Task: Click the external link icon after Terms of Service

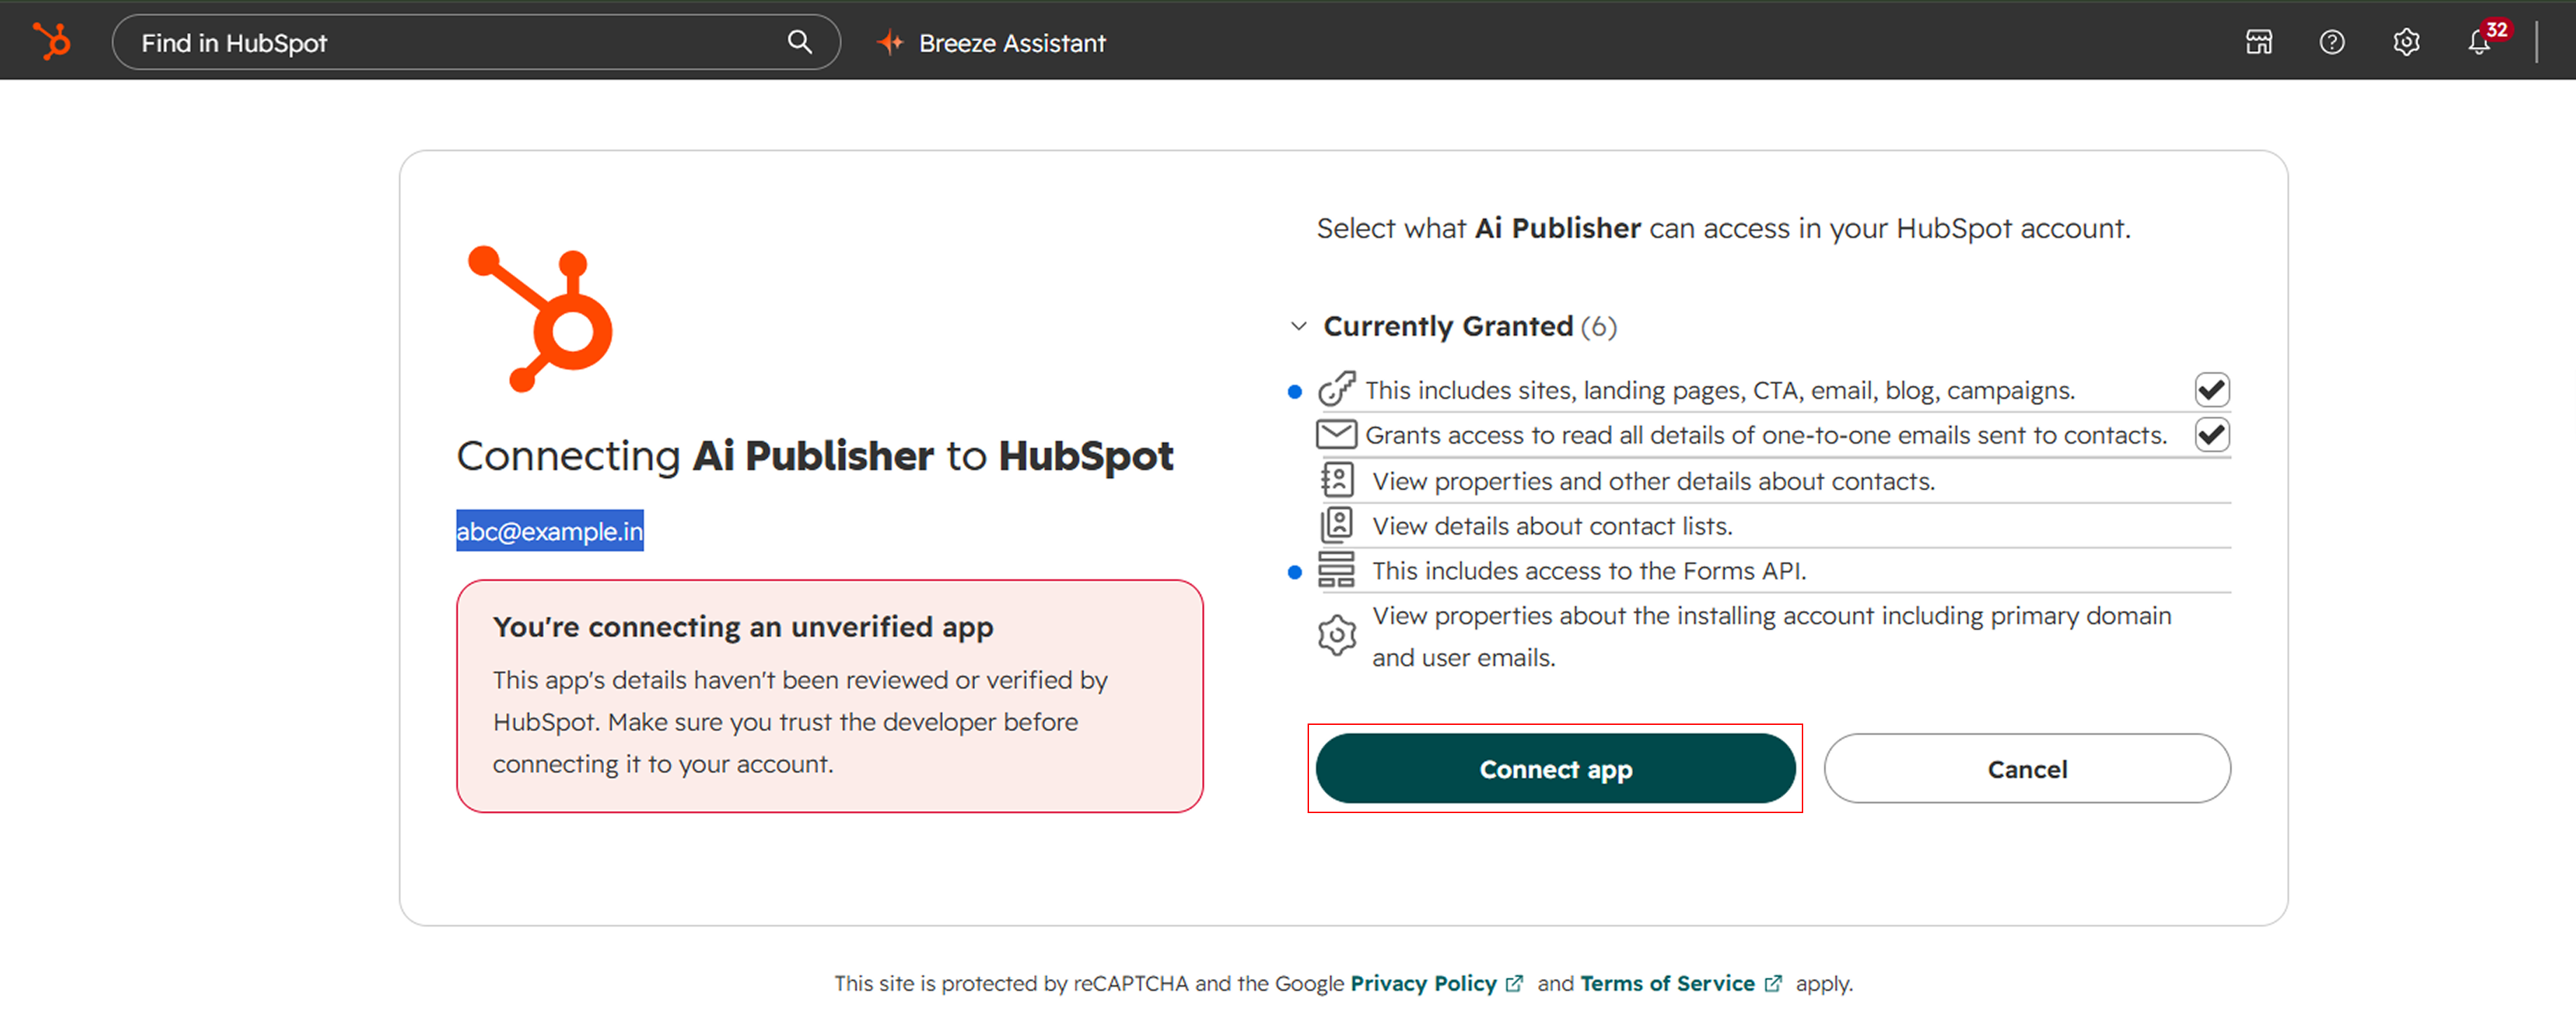Action: click(1773, 983)
